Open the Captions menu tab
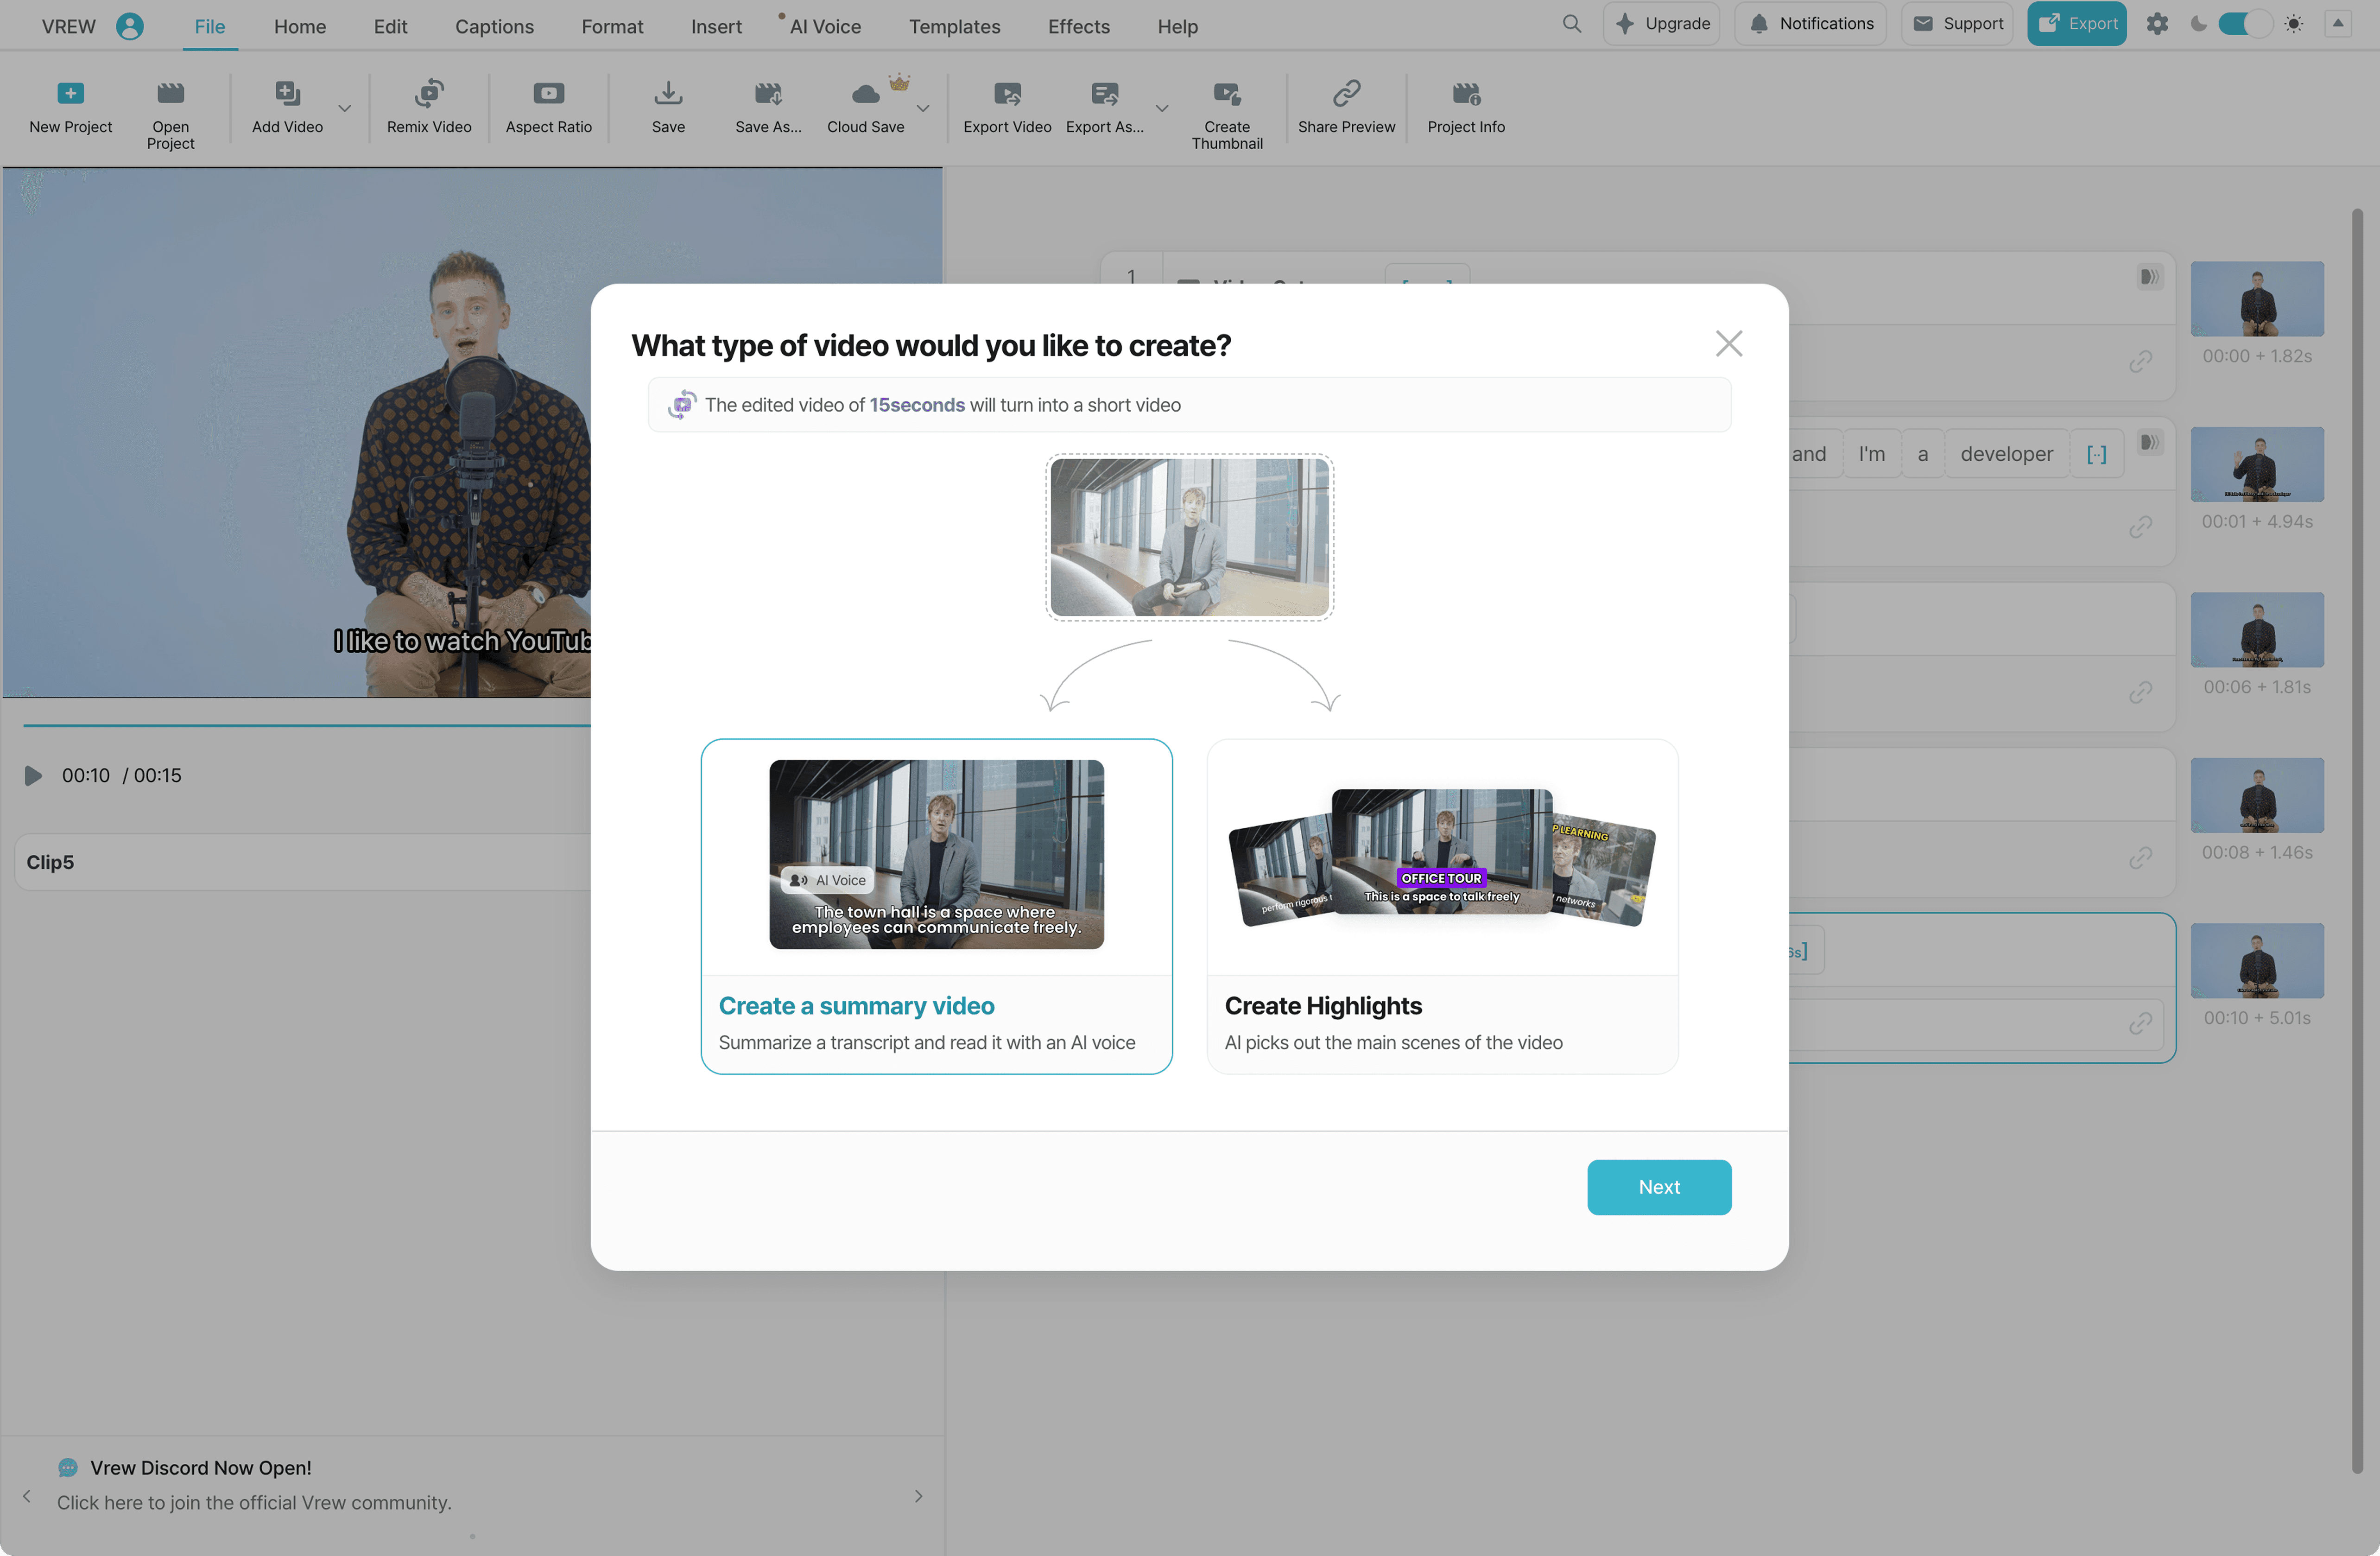Image resolution: width=2380 pixels, height=1556 pixels. (x=494, y=26)
